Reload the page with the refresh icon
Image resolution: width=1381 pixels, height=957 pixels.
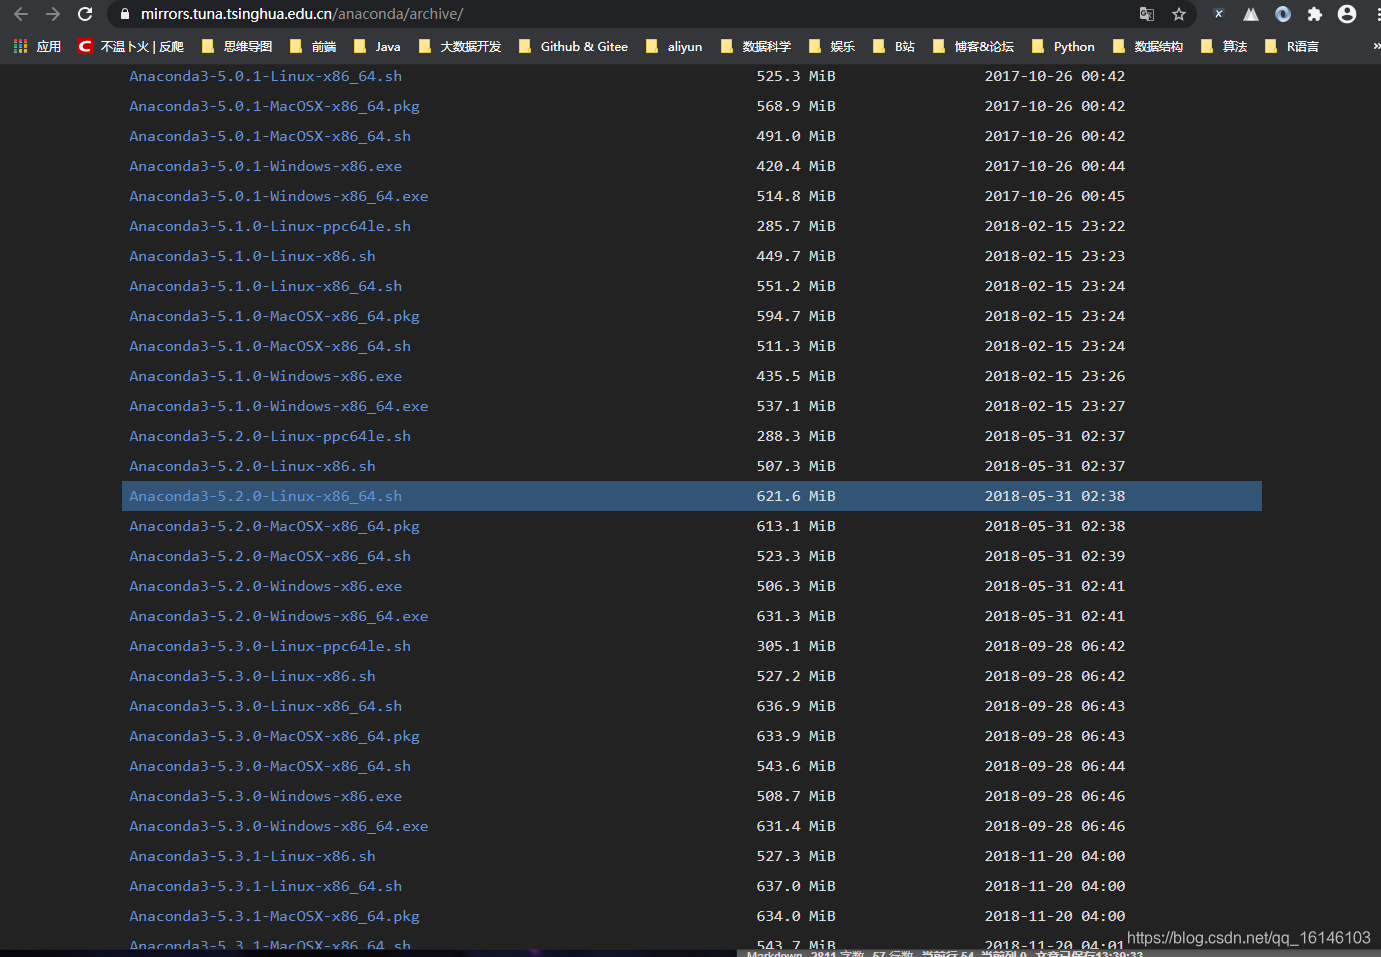click(x=85, y=14)
